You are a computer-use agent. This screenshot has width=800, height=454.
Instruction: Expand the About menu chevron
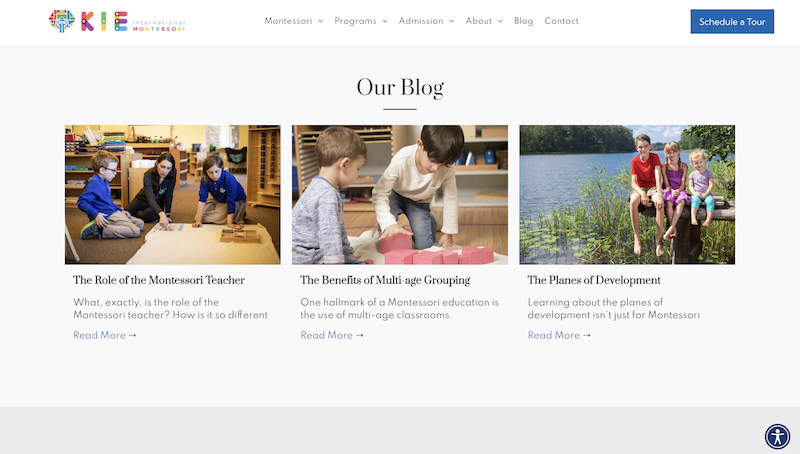pos(500,21)
